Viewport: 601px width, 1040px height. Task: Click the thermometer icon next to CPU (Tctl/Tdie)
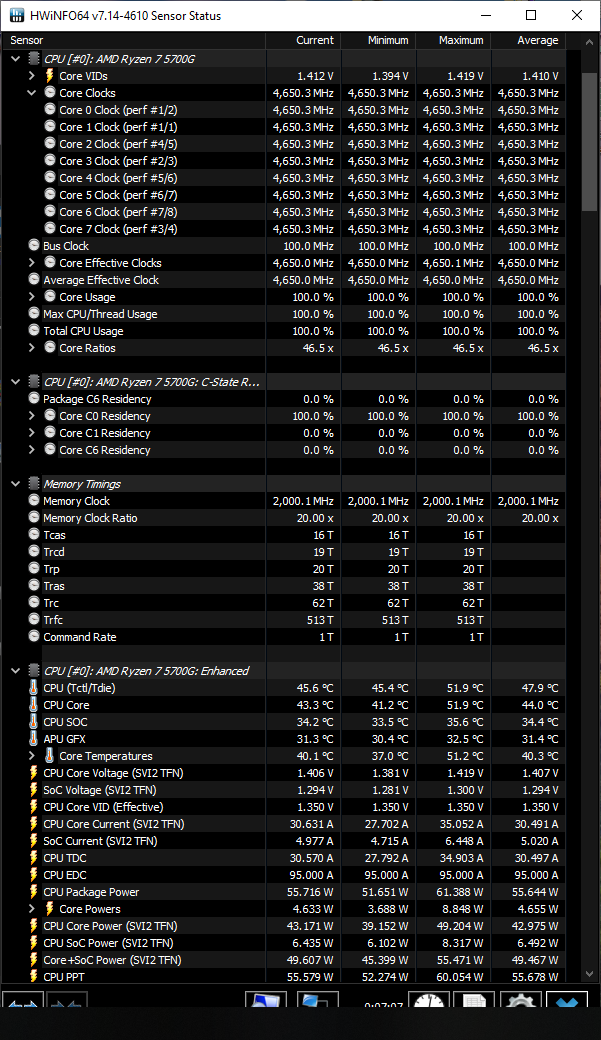[34, 688]
